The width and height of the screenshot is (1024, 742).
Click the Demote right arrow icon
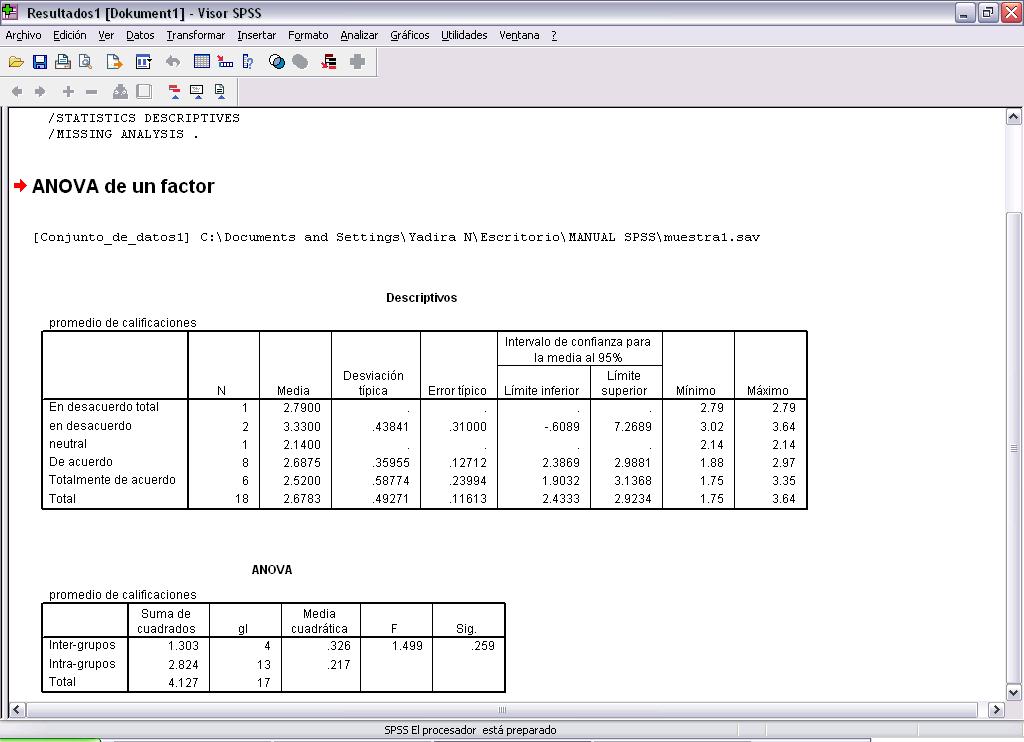tap(40, 91)
